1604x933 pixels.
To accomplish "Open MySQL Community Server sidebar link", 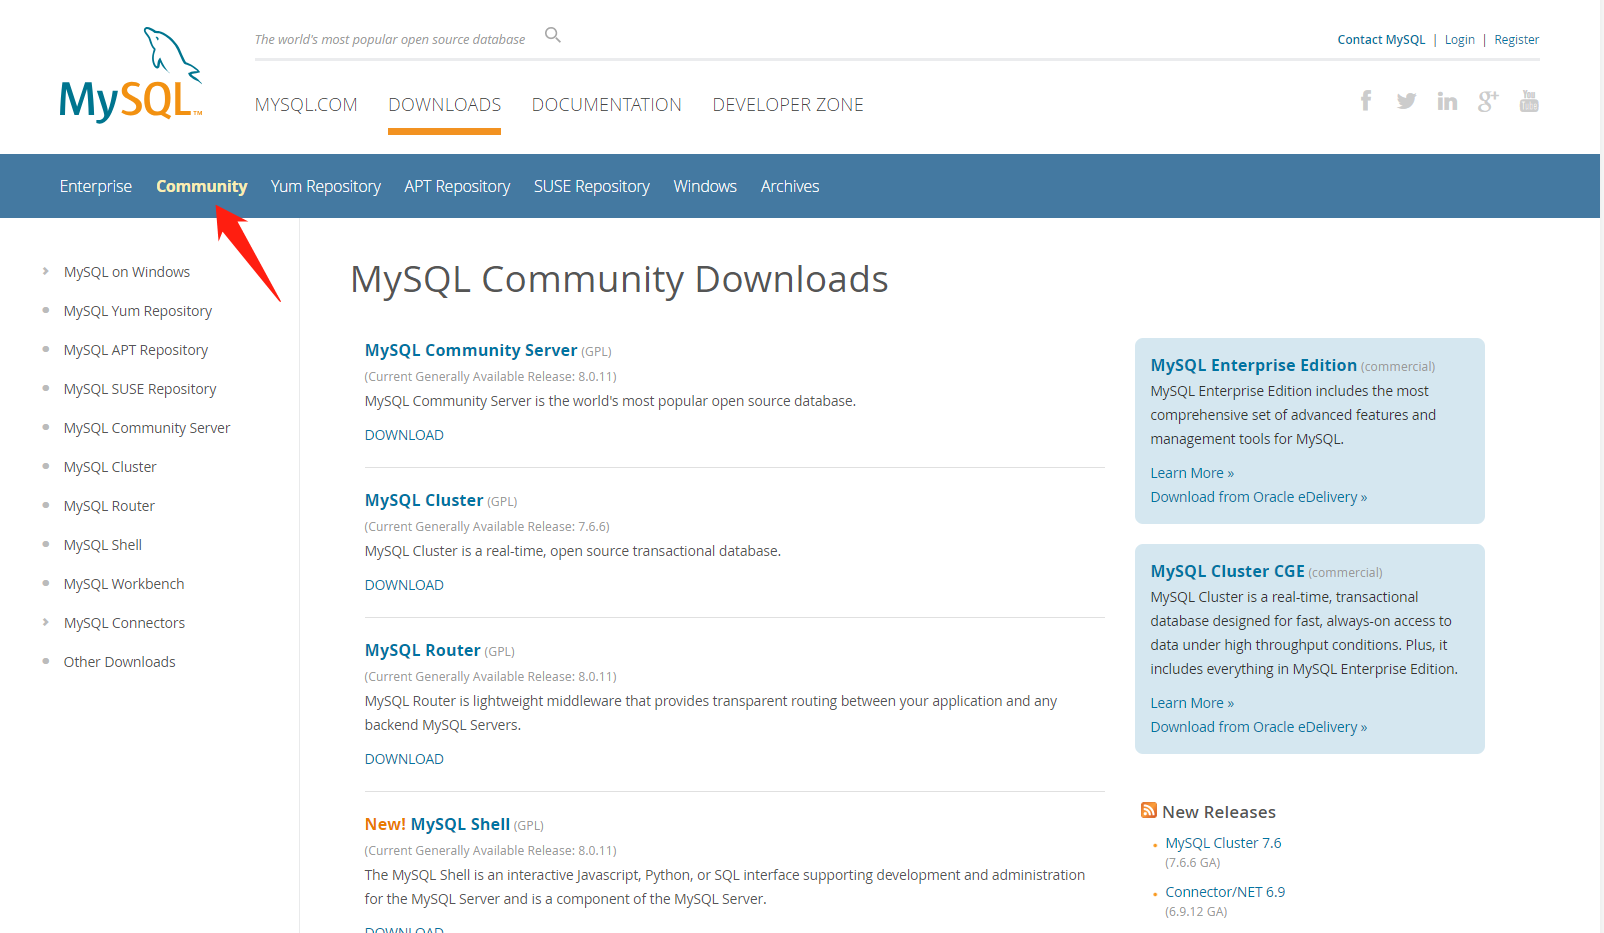I will [x=147, y=428].
